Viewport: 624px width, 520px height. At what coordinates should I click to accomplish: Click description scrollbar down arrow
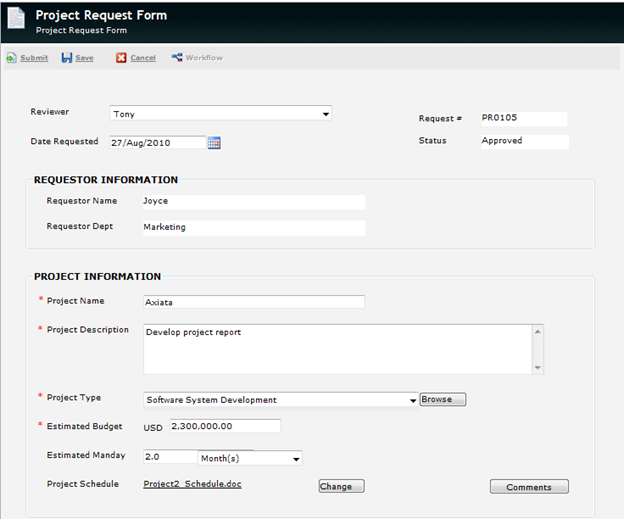pyautogui.click(x=538, y=368)
